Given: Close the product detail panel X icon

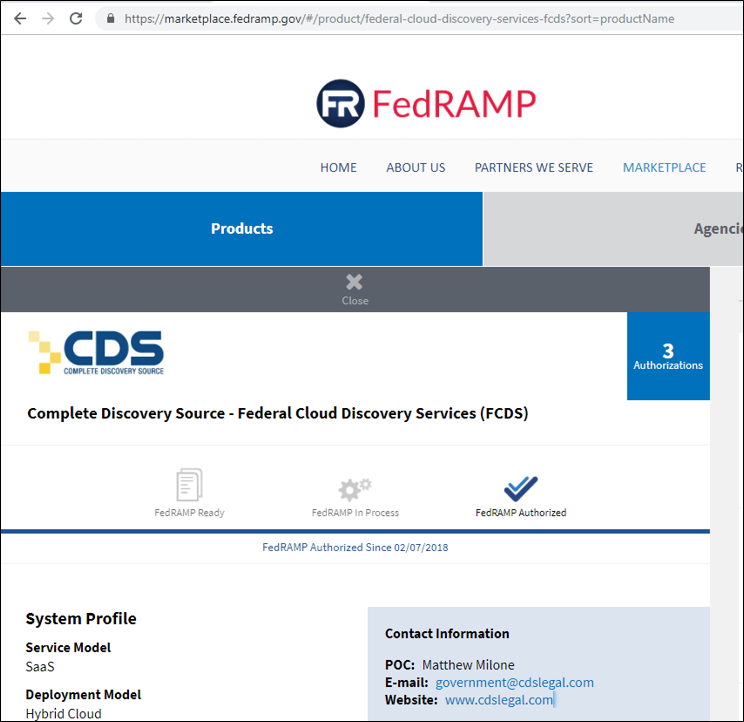Looking at the screenshot, I should 354,283.
